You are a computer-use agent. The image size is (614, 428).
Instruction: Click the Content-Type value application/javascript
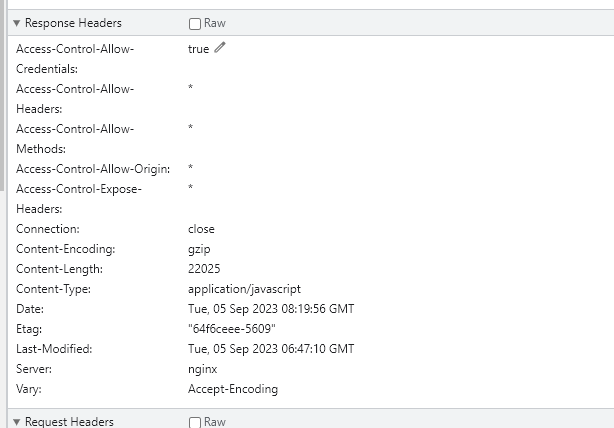pos(244,289)
